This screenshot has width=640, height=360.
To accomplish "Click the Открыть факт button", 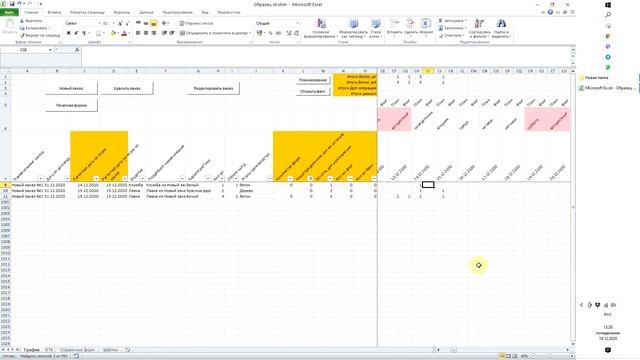I will 313,91.
